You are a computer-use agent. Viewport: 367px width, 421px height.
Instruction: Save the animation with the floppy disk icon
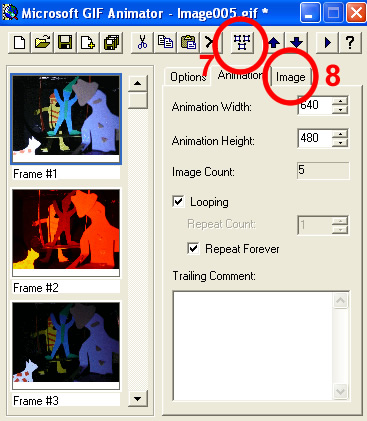65,43
